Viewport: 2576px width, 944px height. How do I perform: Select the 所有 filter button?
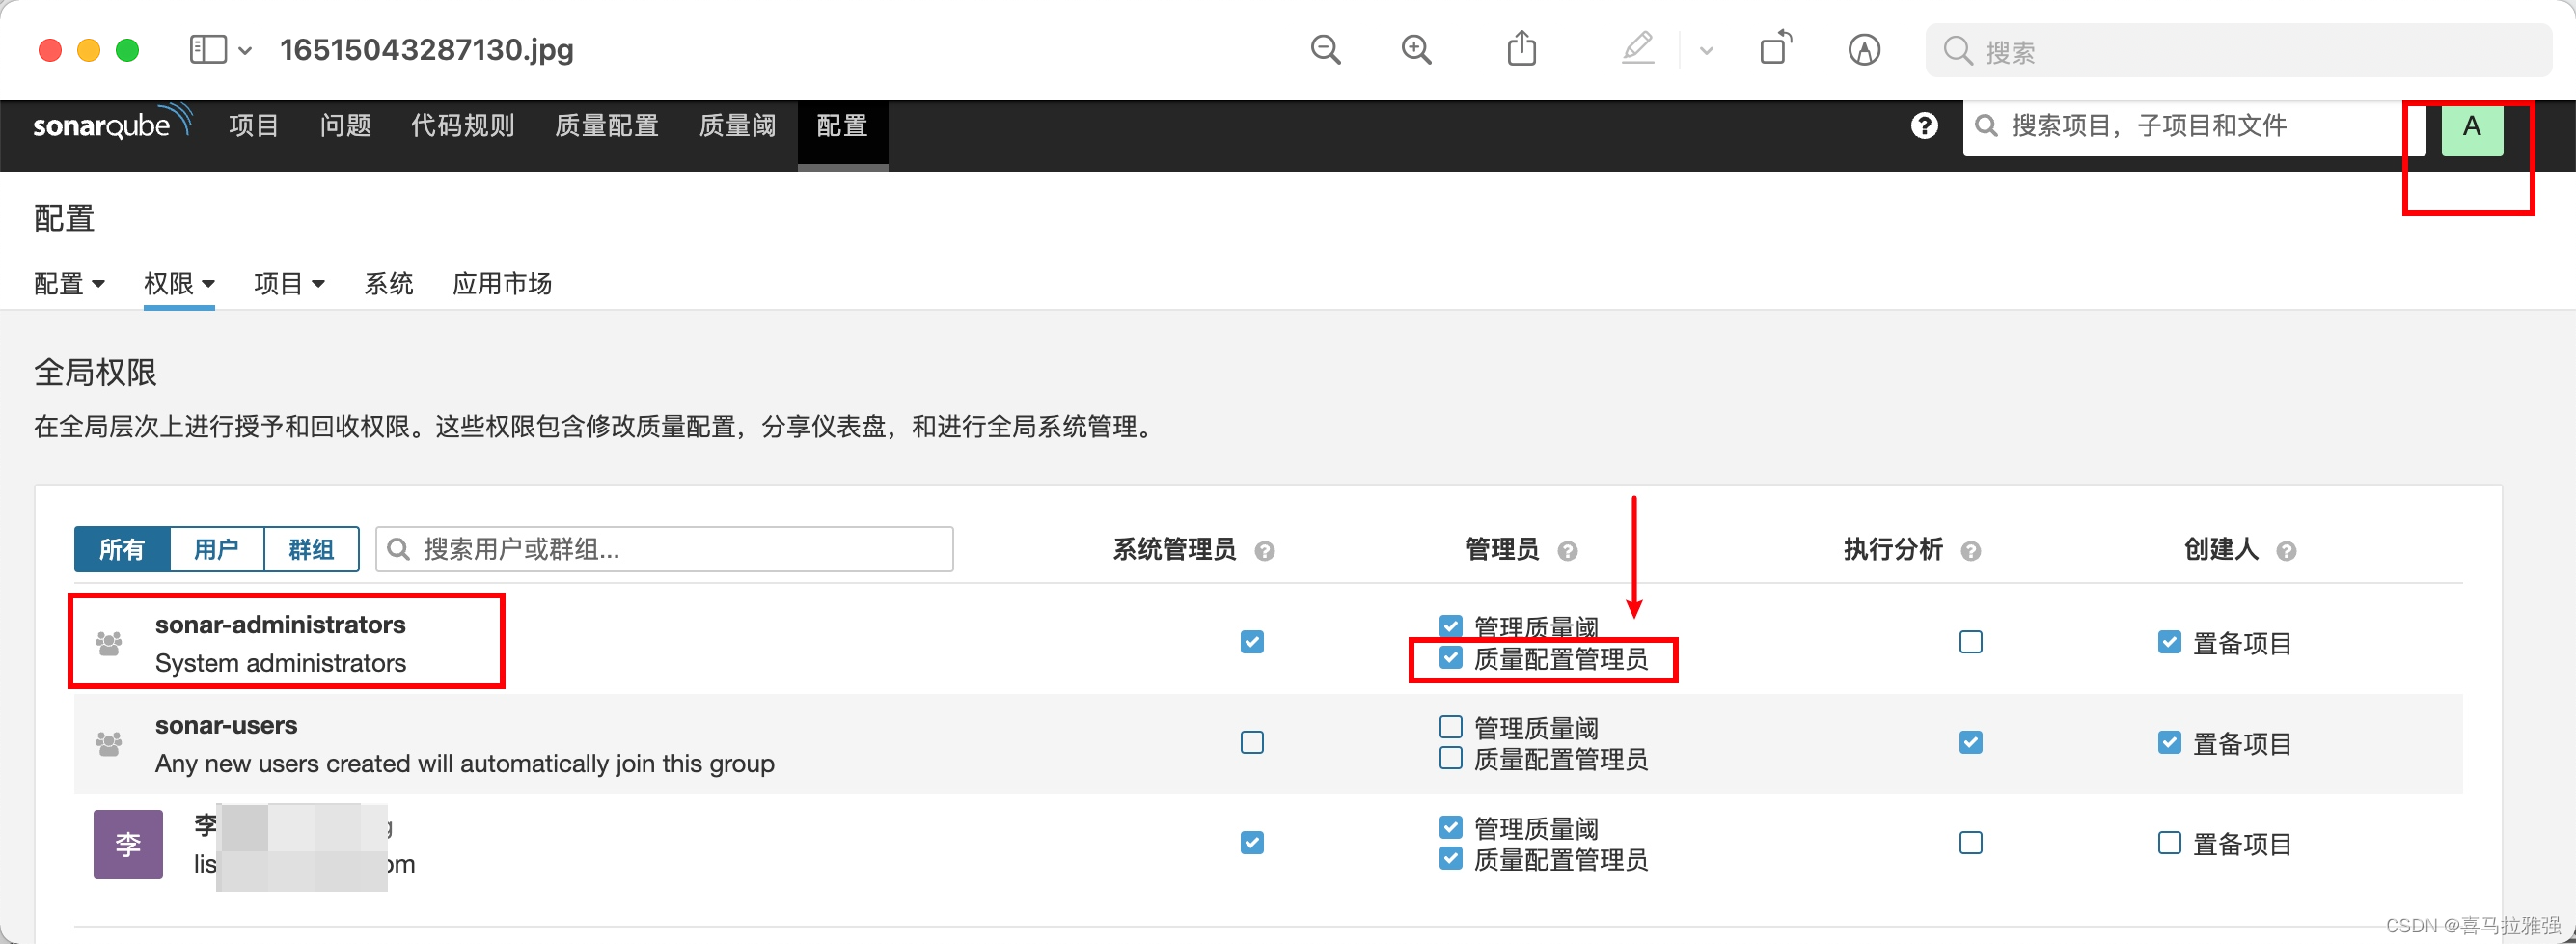tap(122, 549)
